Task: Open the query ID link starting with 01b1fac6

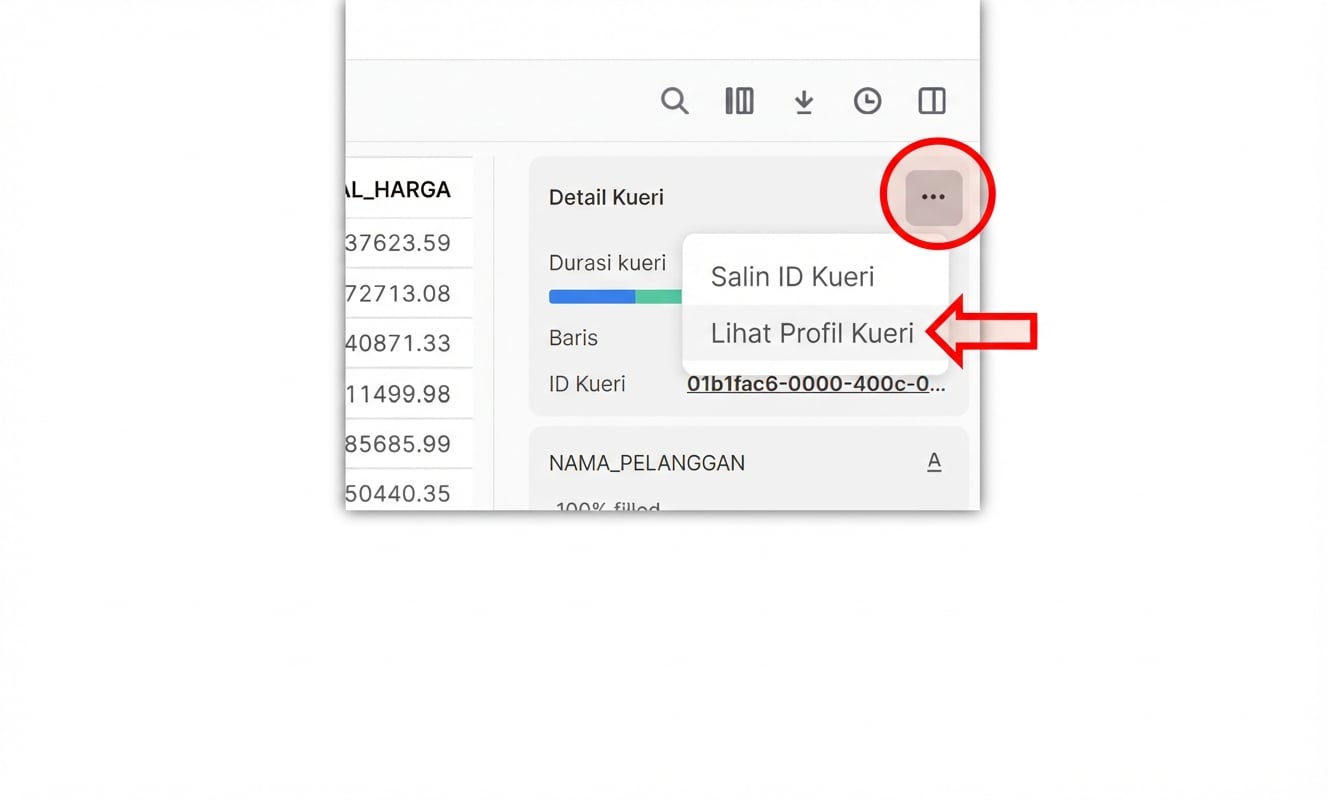Action: (x=815, y=383)
